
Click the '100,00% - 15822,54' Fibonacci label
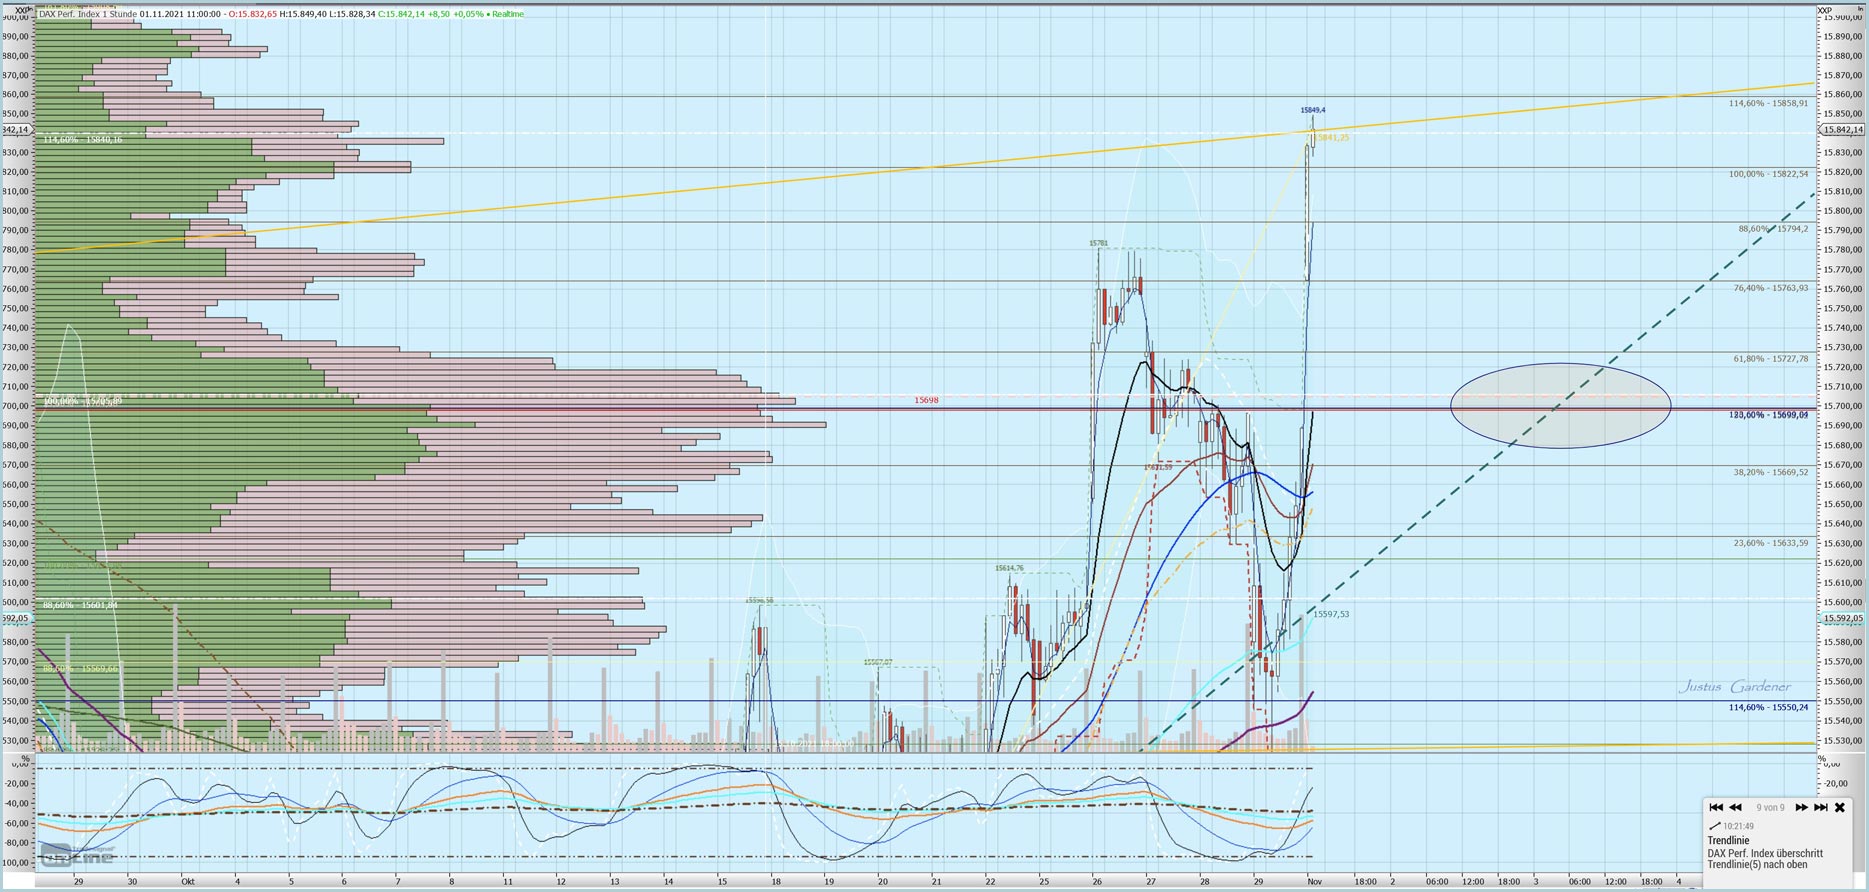pos(1769,174)
